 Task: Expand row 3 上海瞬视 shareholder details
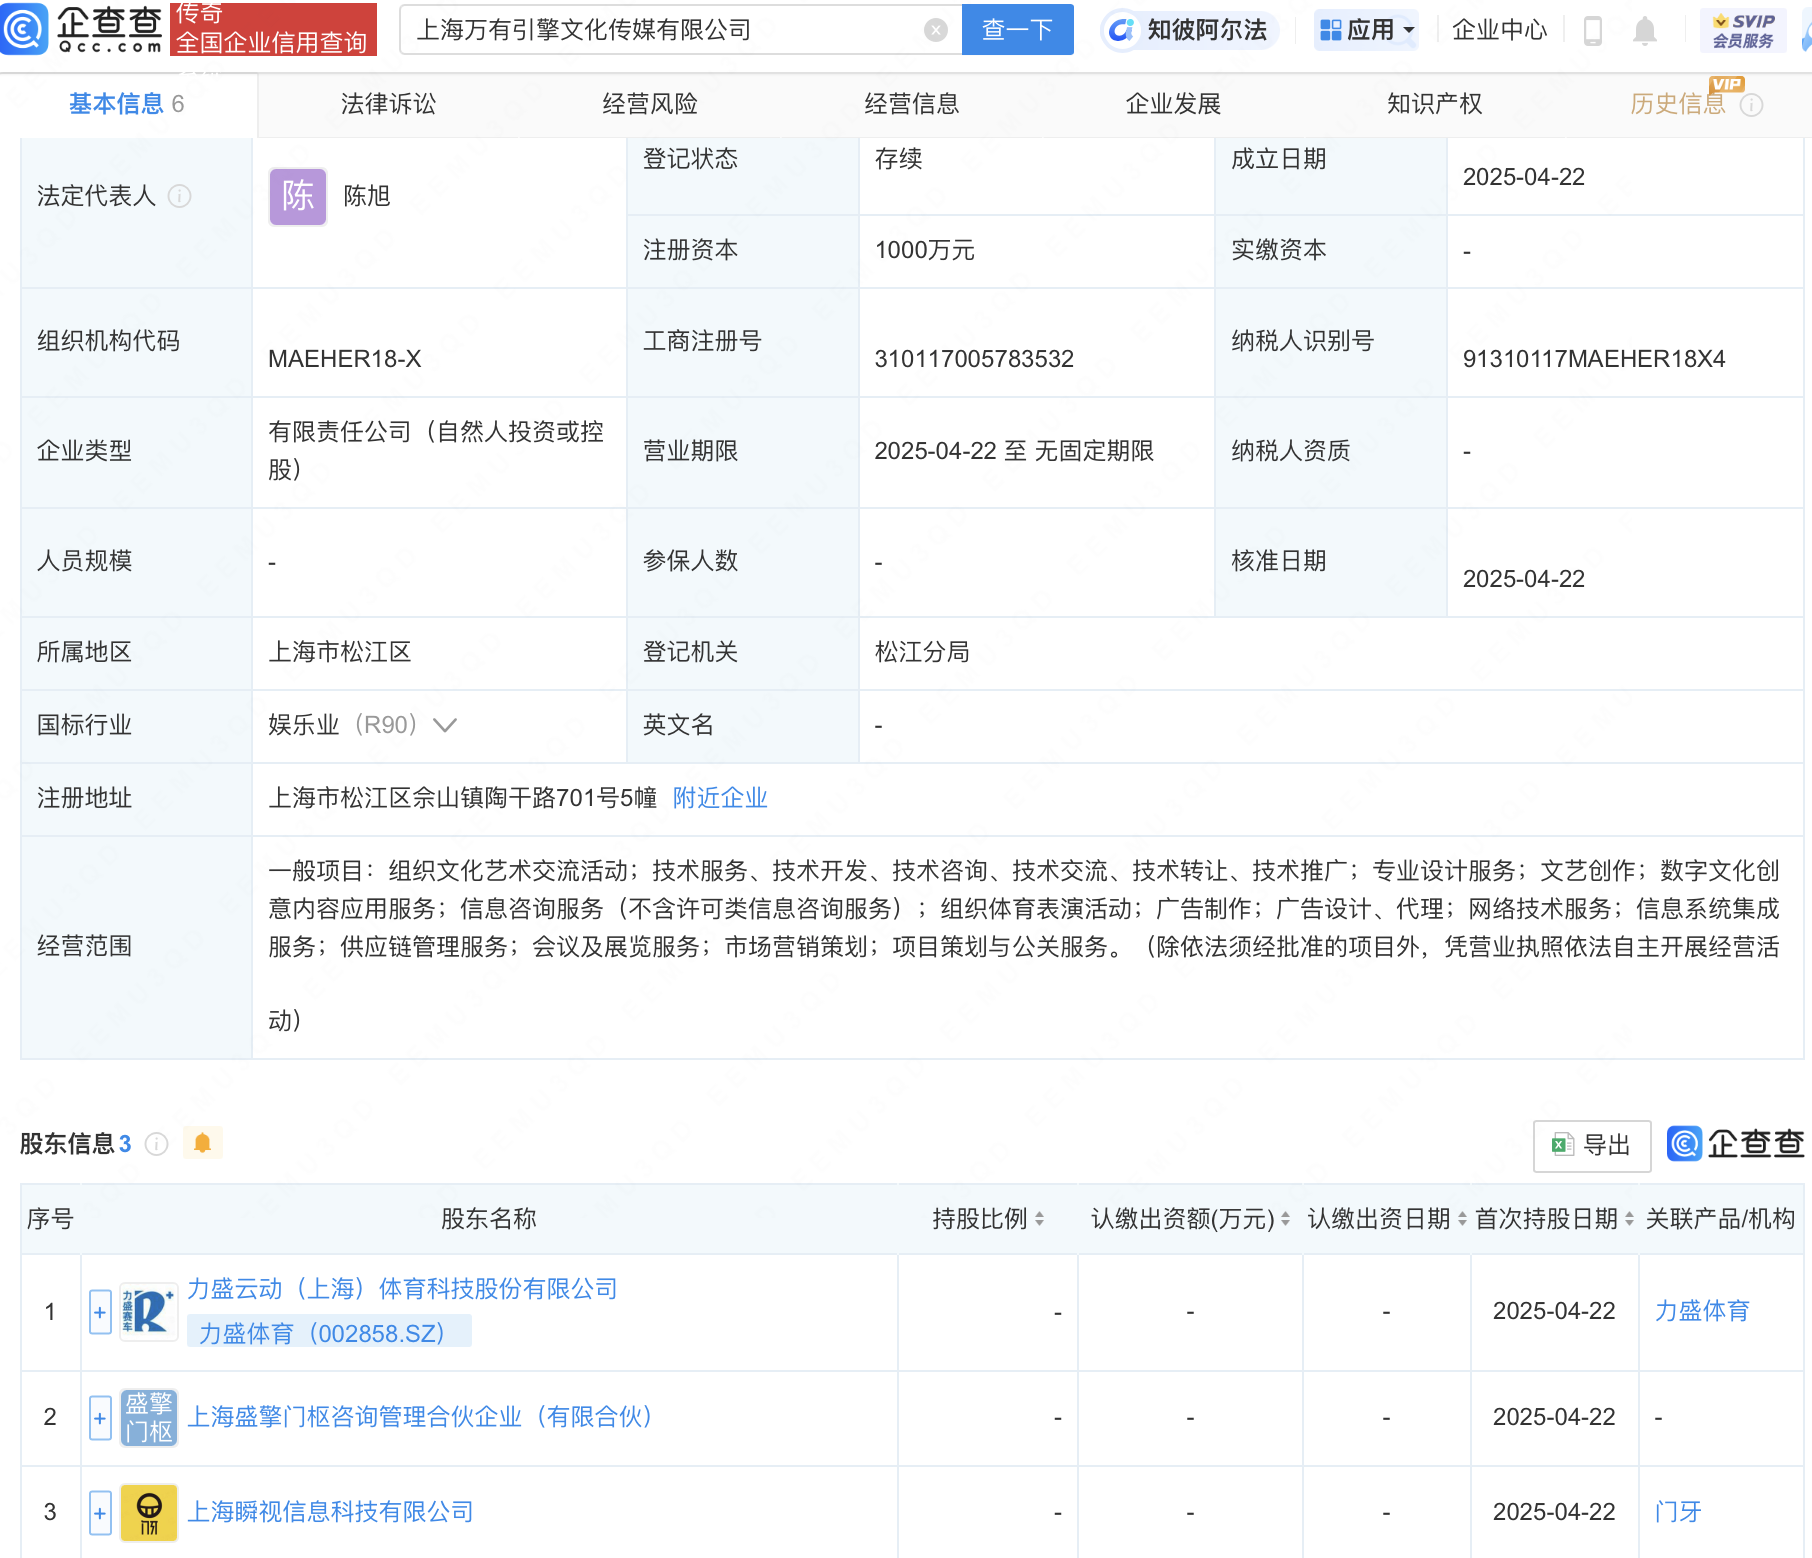point(100,1513)
